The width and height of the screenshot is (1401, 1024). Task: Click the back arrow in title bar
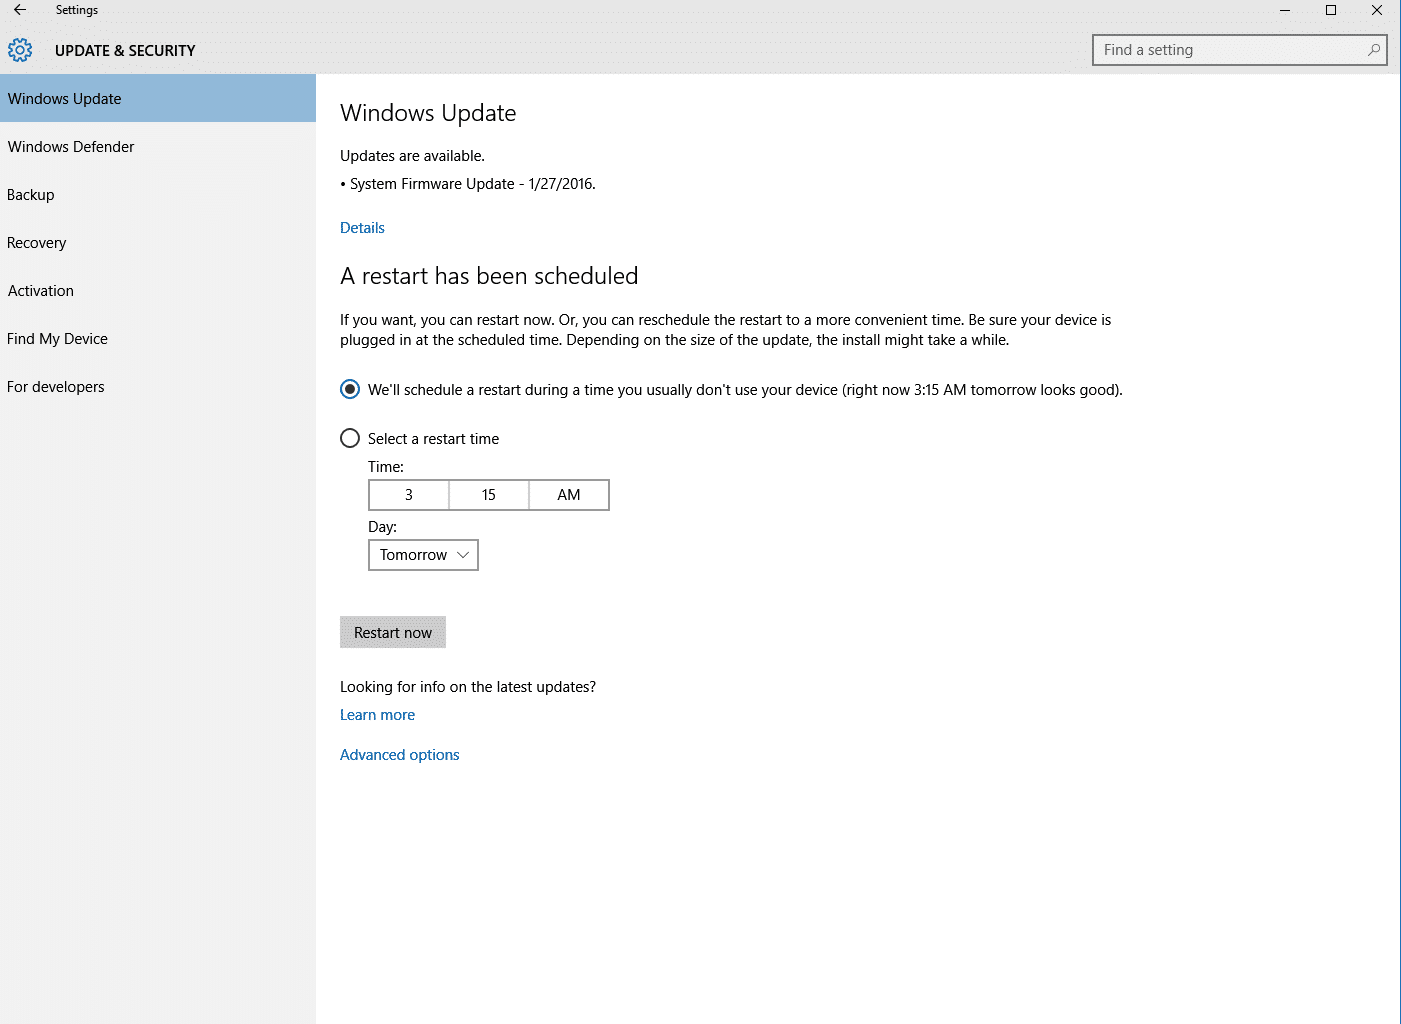[x=20, y=10]
